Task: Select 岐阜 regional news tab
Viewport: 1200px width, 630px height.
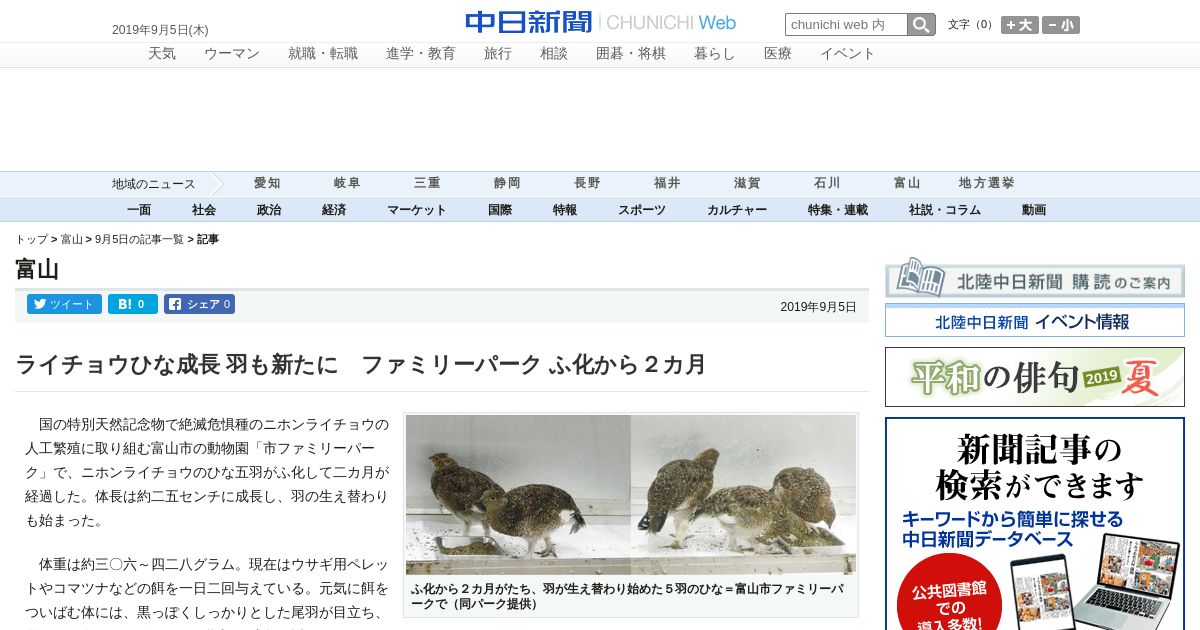Action: (x=347, y=183)
